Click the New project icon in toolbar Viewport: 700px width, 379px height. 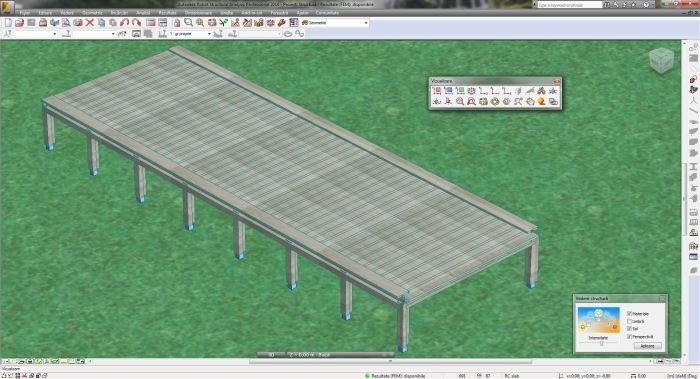8,22
